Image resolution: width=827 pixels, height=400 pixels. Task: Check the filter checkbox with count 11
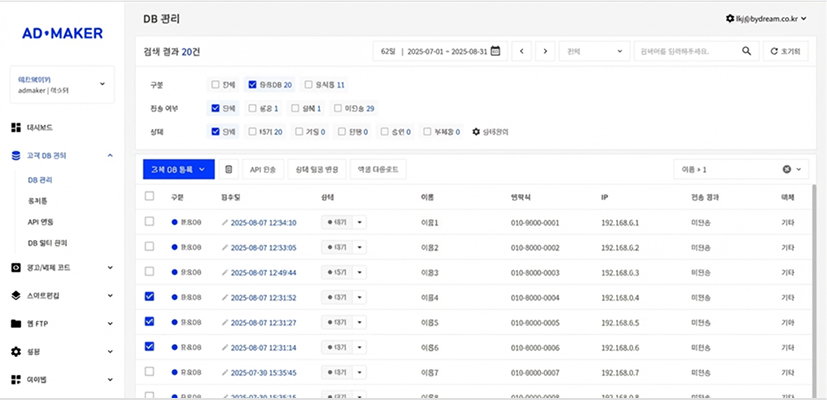[309, 84]
